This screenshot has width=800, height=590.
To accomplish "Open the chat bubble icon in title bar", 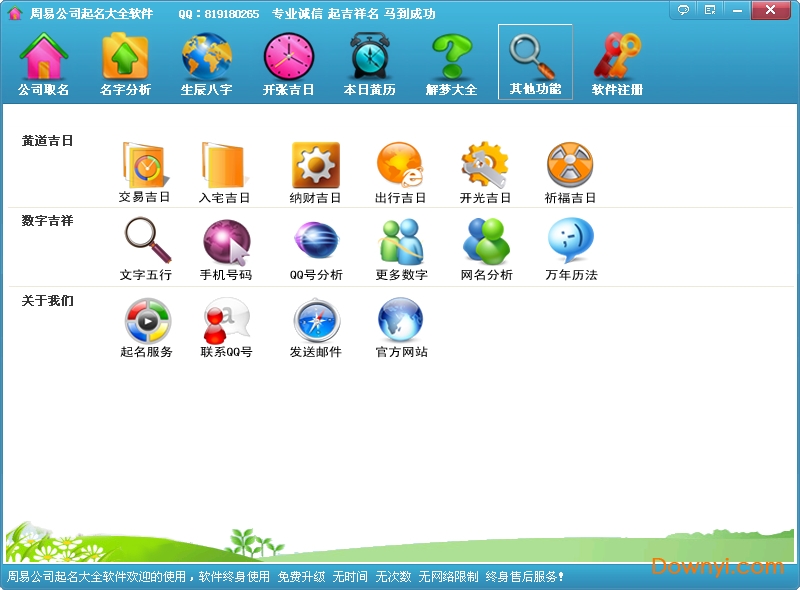I will (x=684, y=10).
